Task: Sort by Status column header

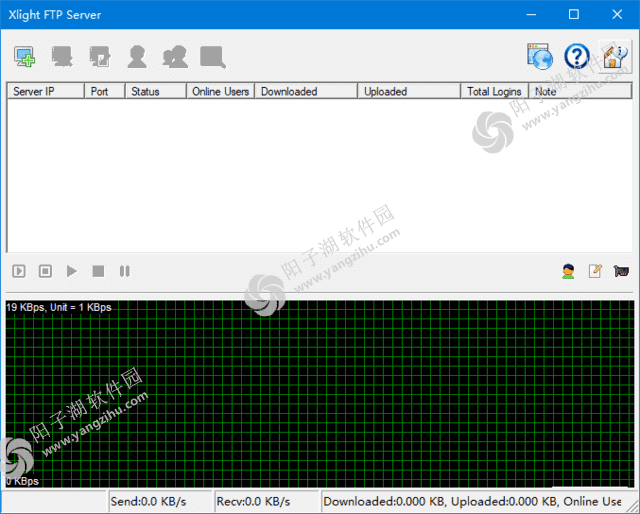Action: [x=156, y=91]
